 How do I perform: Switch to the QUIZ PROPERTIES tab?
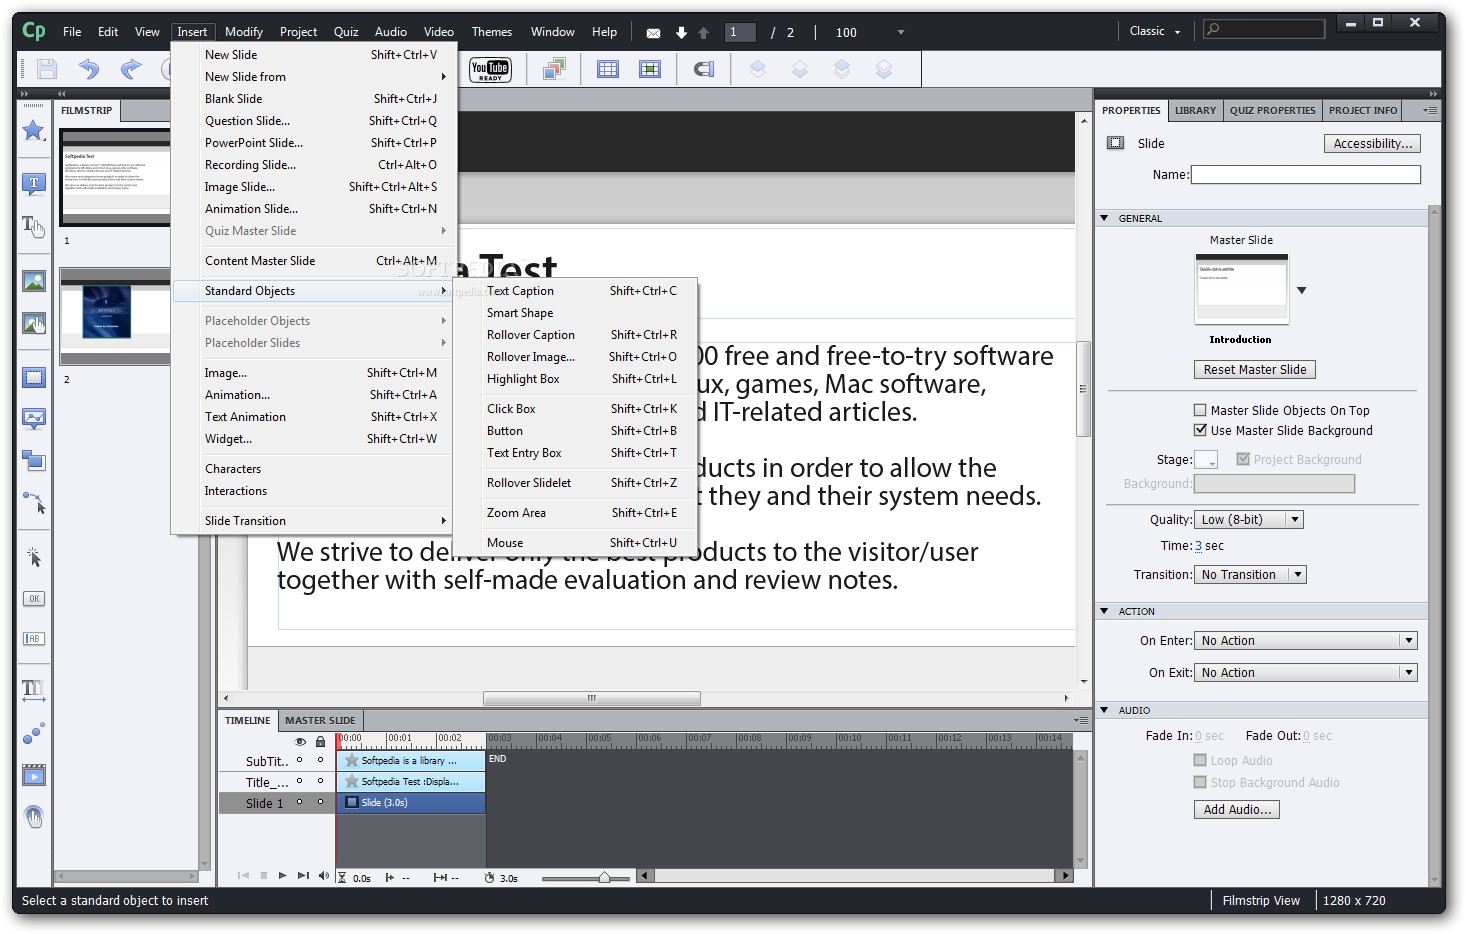(1272, 110)
